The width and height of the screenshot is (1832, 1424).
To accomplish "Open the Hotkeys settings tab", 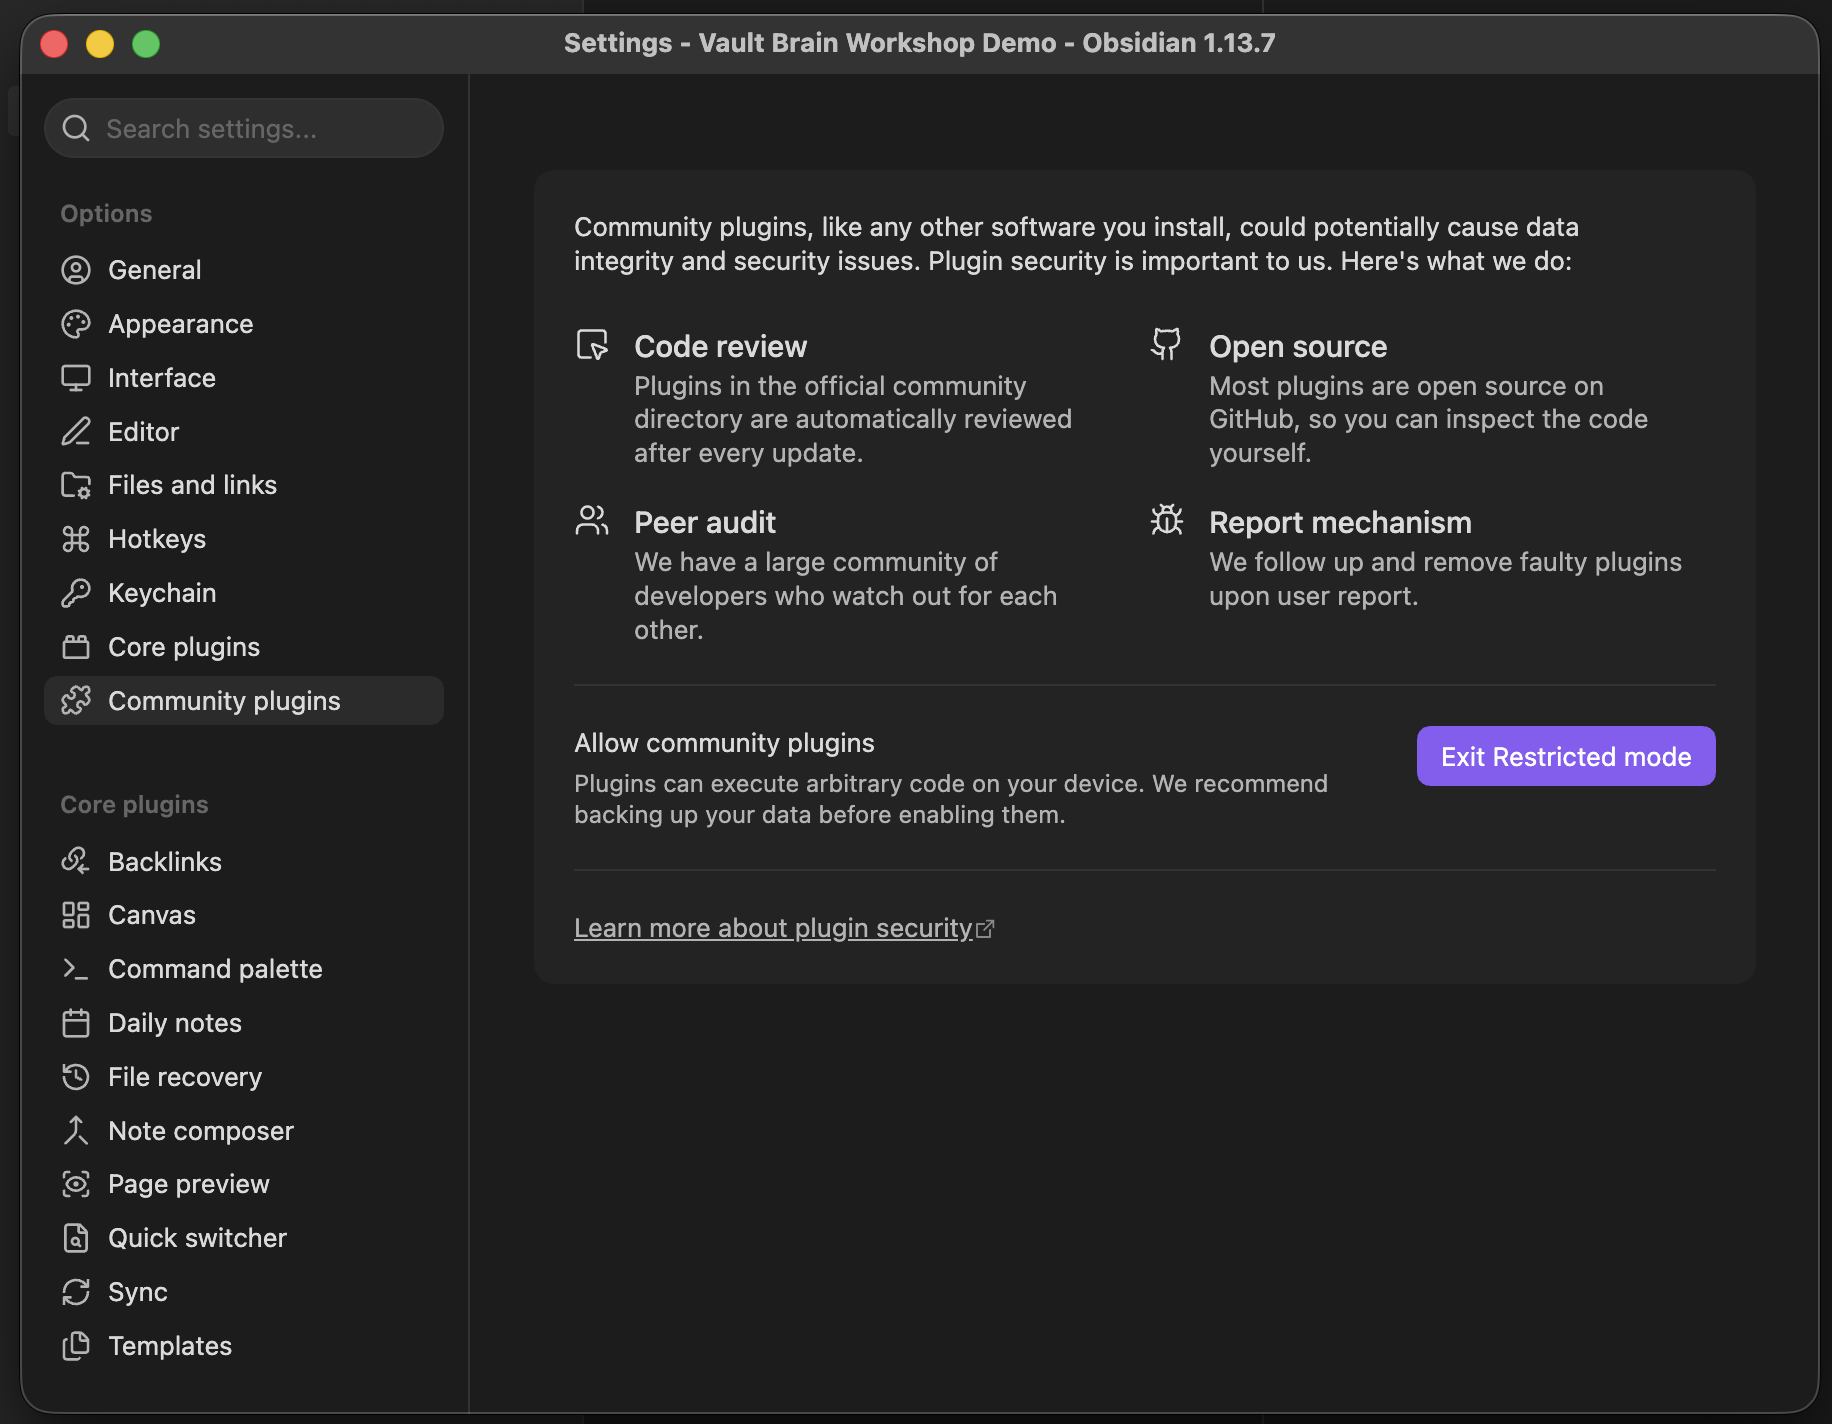I will (x=244, y=539).
